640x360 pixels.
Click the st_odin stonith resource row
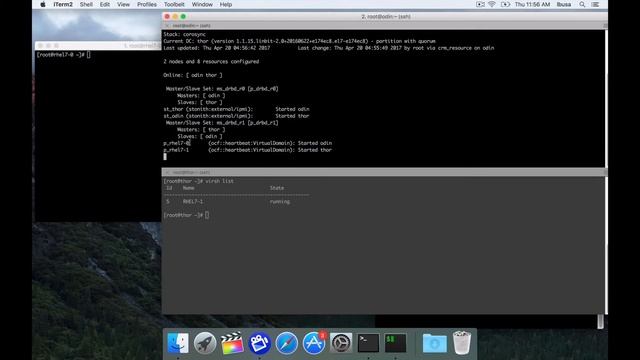click(236, 116)
